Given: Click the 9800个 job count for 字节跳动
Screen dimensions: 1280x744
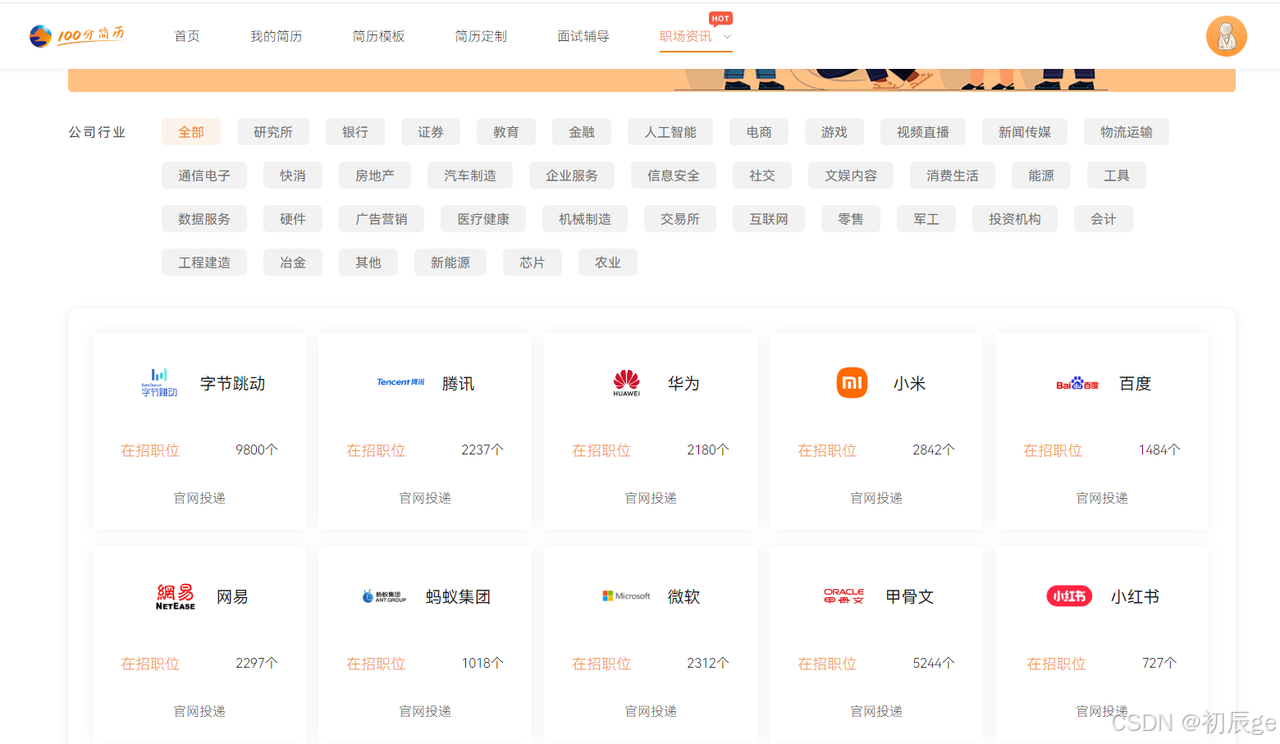Looking at the screenshot, I should [257, 450].
